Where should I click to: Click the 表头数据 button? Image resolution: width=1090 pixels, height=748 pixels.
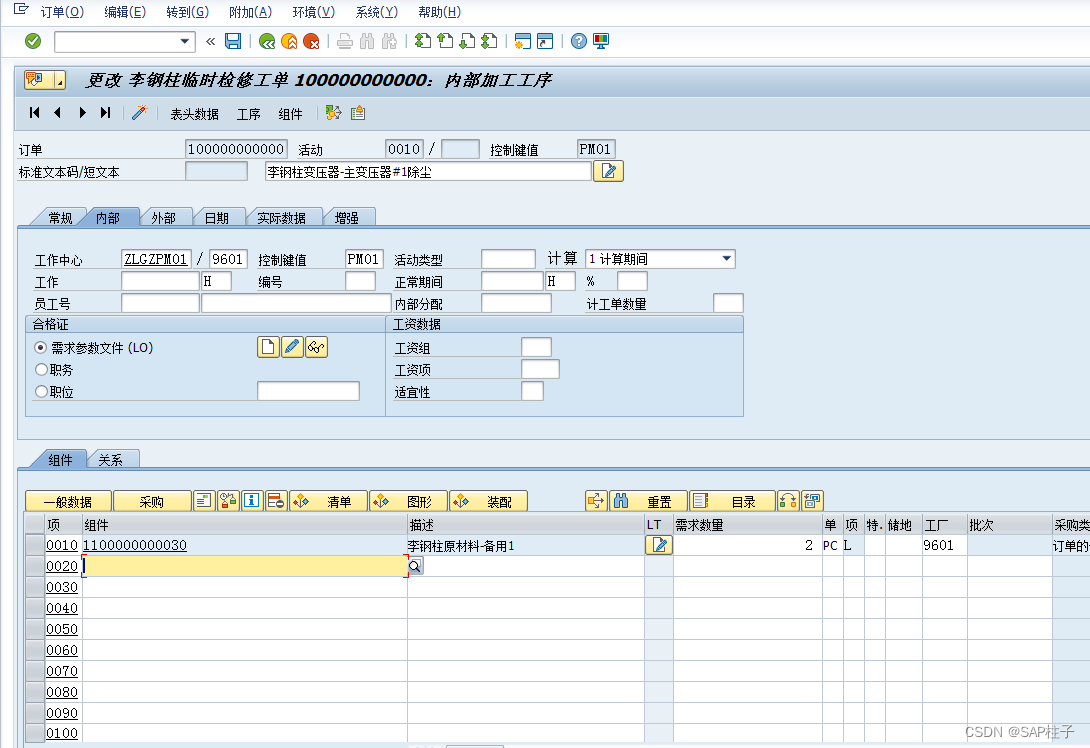pos(195,114)
